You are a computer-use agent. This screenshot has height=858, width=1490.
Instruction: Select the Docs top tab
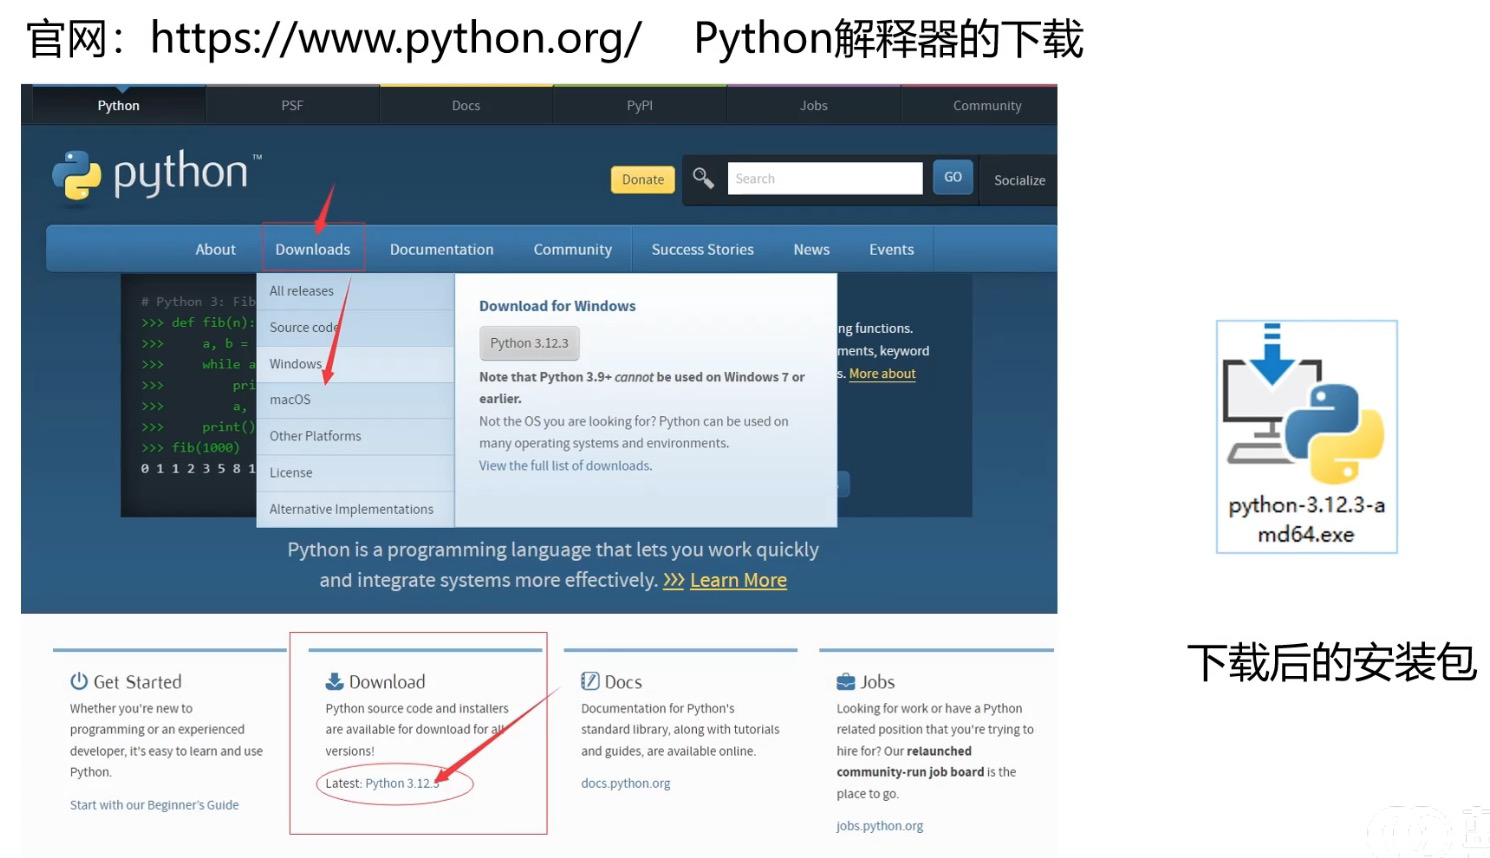coord(466,105)
